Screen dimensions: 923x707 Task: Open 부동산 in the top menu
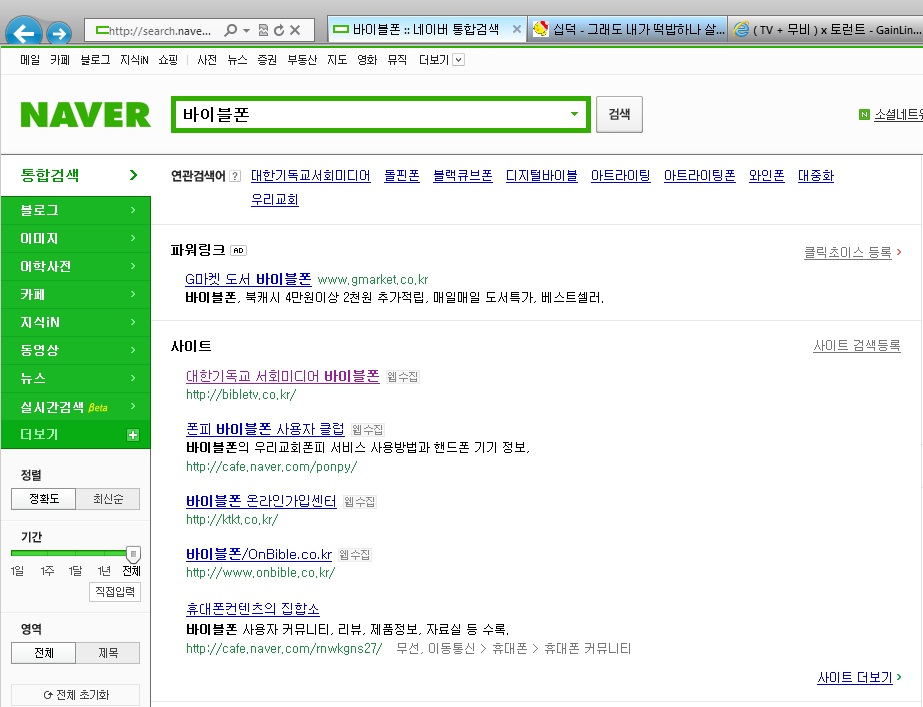click(302, 60)
